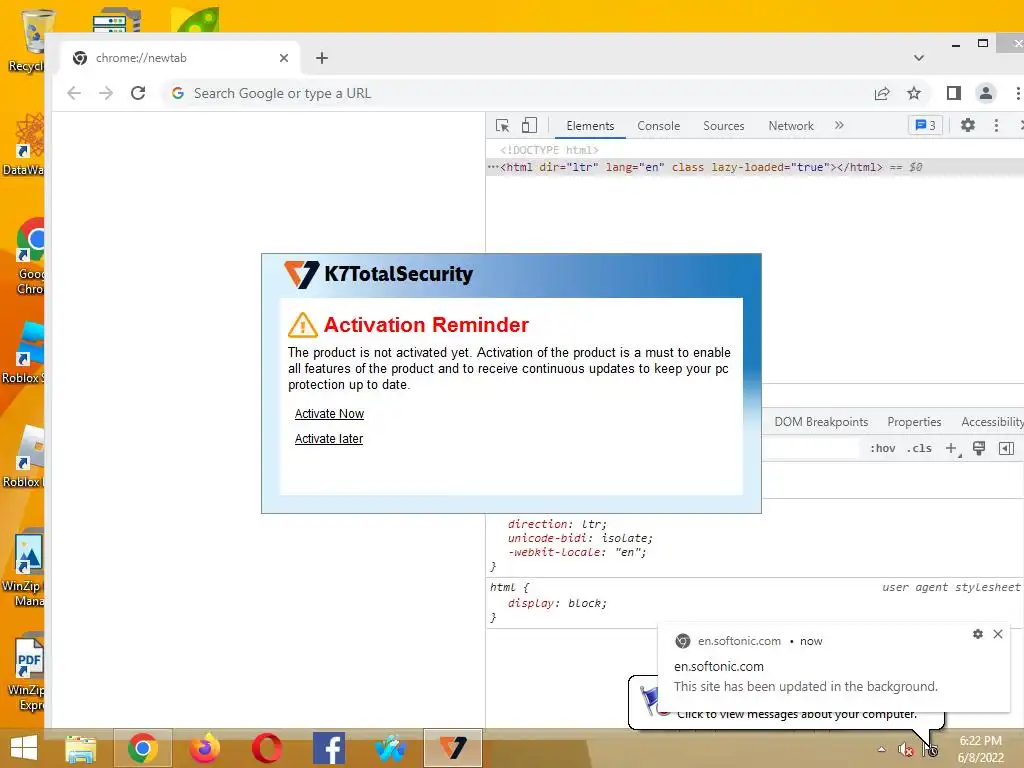The width and height of the screenshot is (1024, 768).
Task: Expand more DevTools tabs chevron
Action: (839, 125)
